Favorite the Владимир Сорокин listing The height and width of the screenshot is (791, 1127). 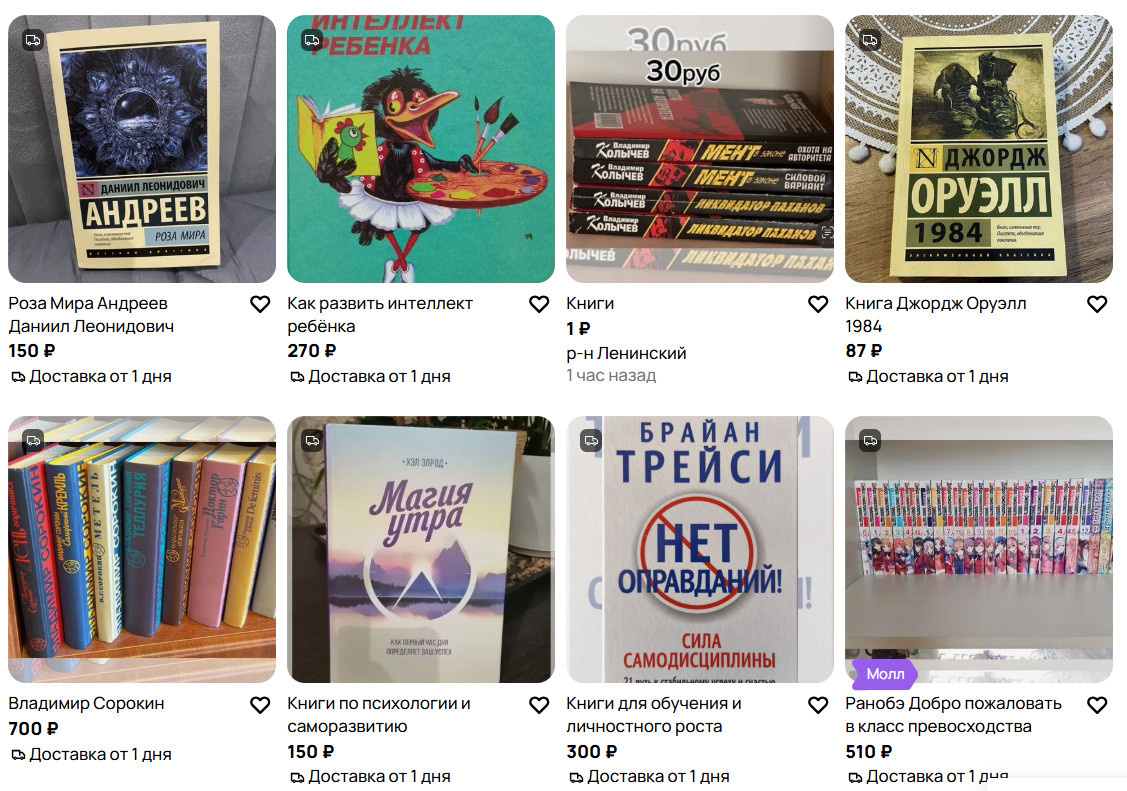260,706
